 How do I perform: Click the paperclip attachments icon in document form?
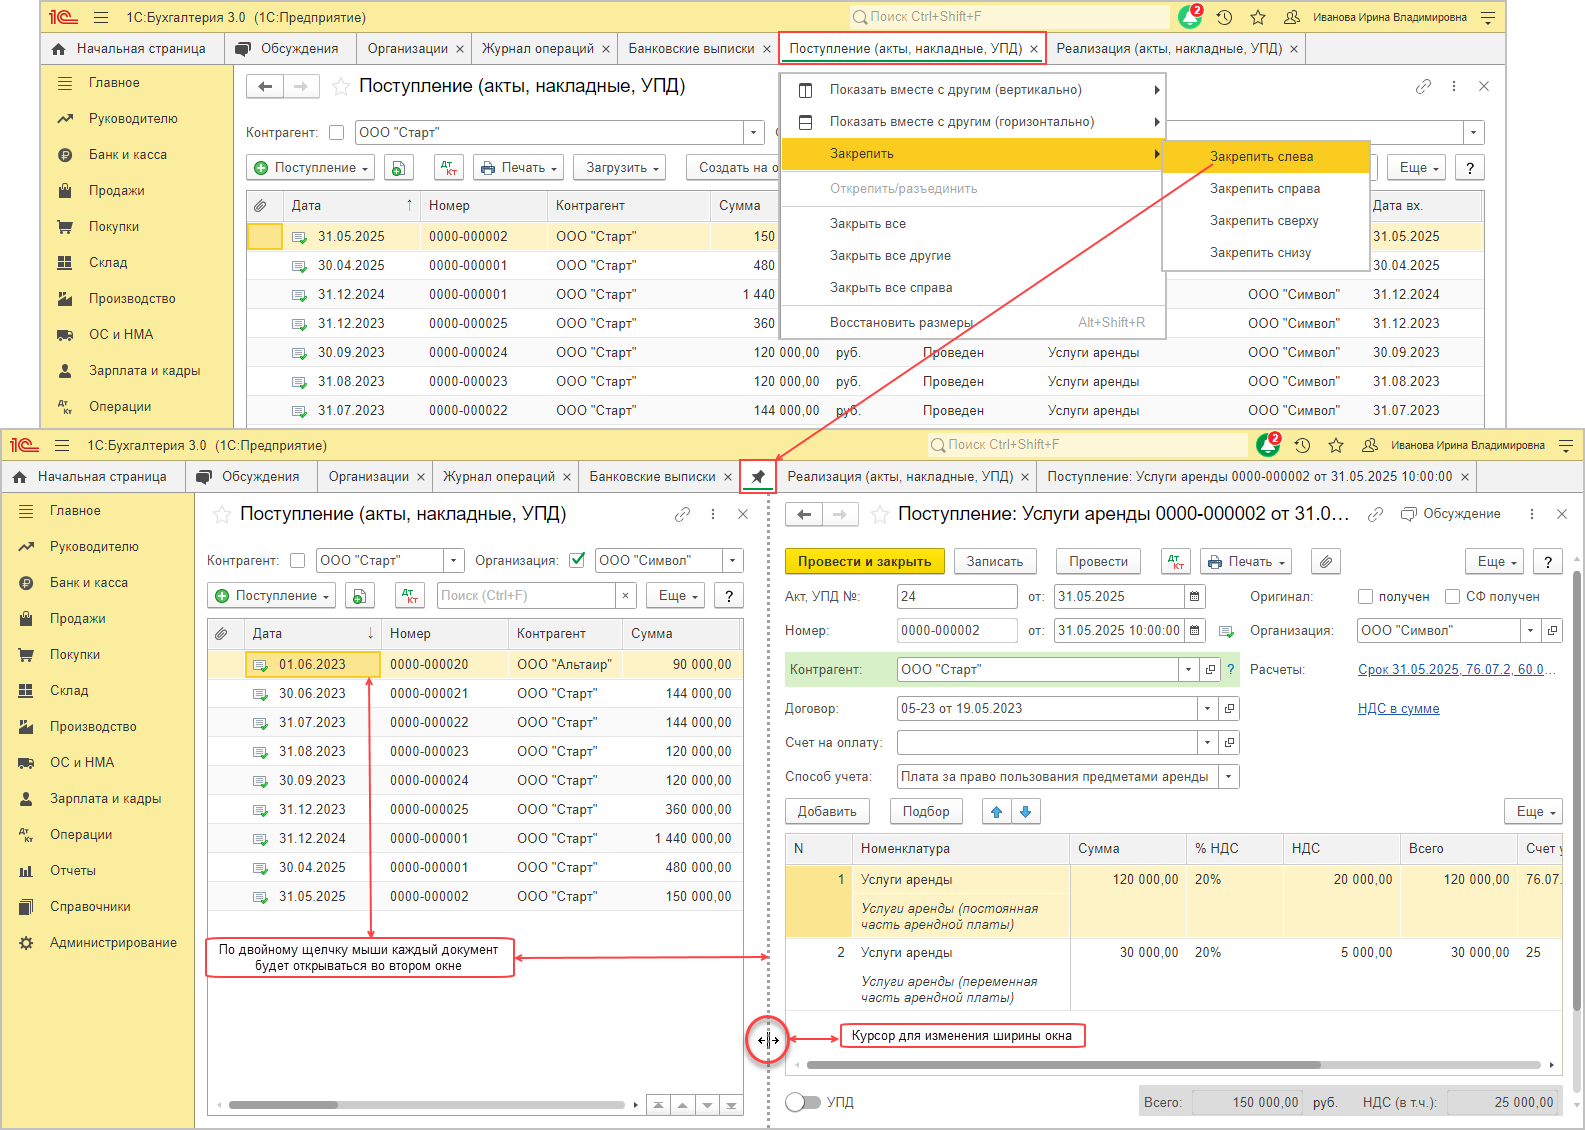pyautogui.click(x=1325, y=562)
